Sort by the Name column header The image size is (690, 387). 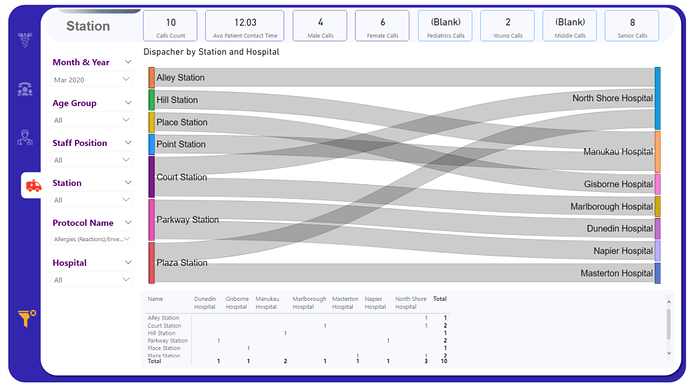(155, 299)
